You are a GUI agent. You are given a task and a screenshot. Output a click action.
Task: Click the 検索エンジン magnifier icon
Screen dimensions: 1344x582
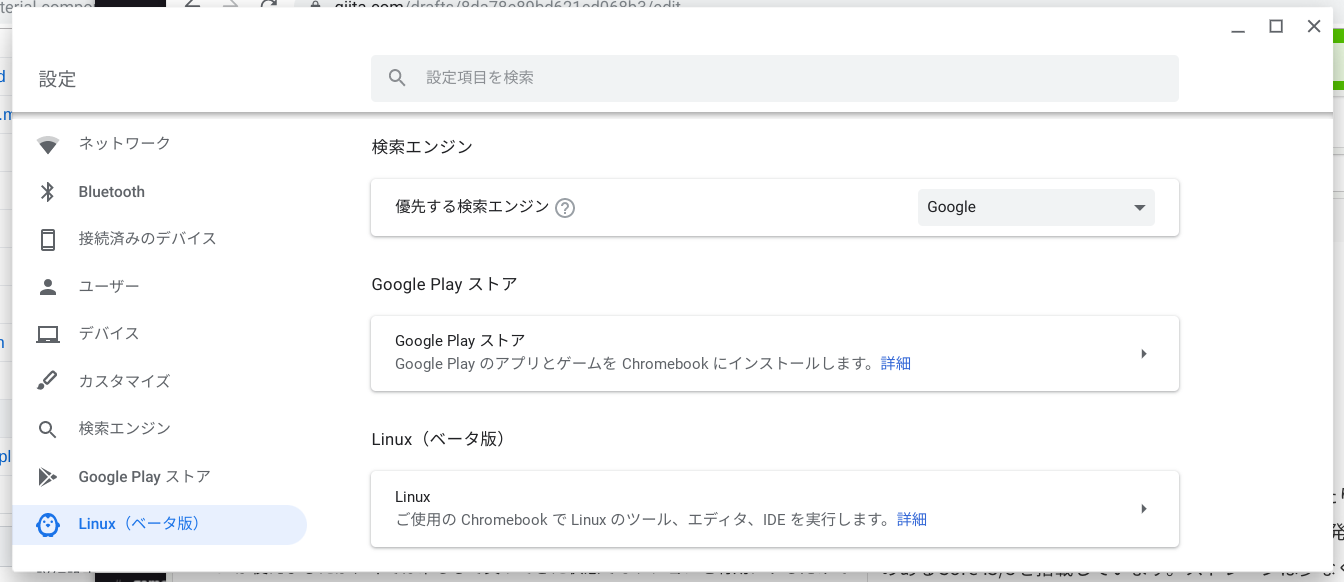pyautogui.click(x=48, y=428)
